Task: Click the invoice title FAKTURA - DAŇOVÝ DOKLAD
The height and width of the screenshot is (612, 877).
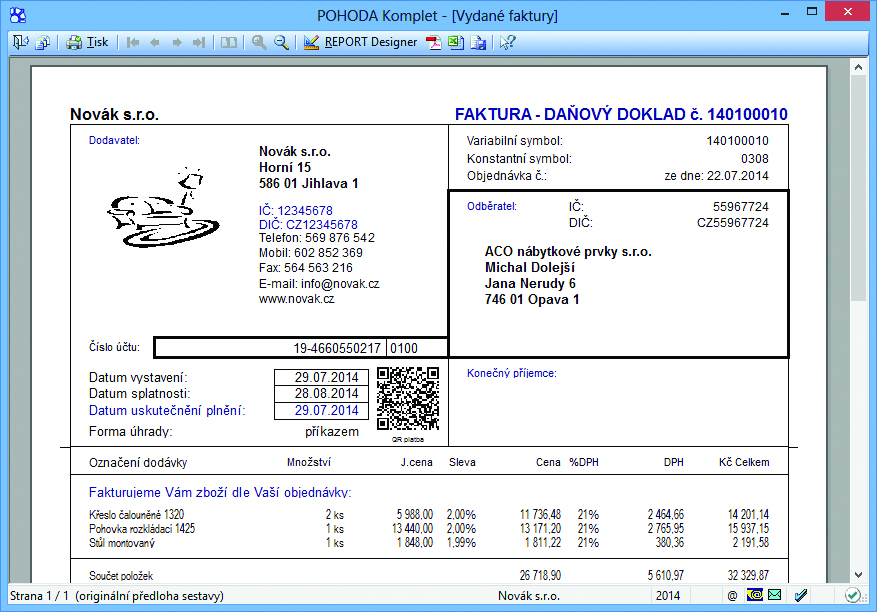Action: pyautogui.click(x=621, y=114)
